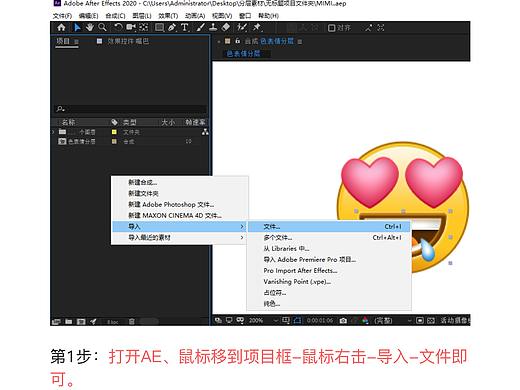520x390 pixels.
Task: Click the snapshot camera icon in viewer
Action: pyautogui.click(x=343, y=320)
